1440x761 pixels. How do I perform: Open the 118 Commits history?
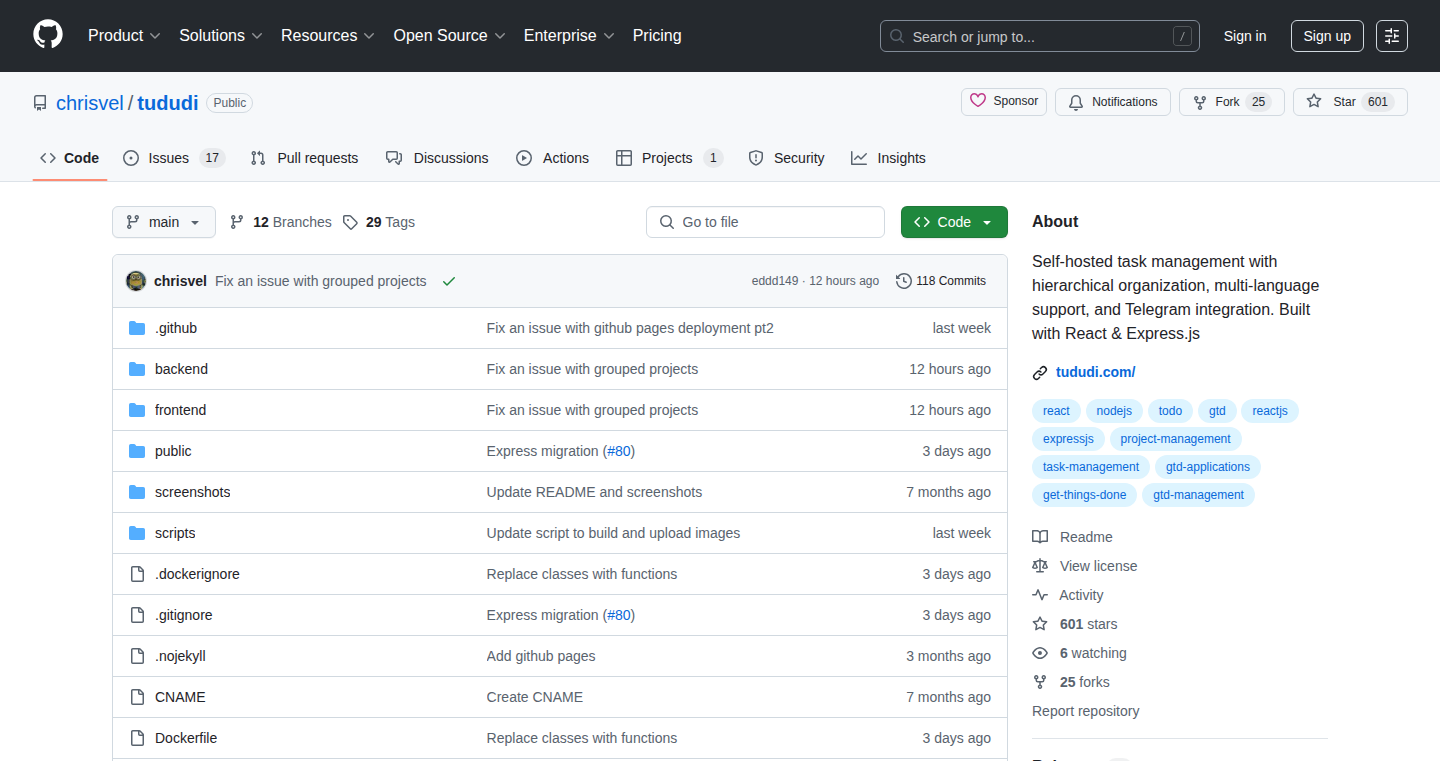(x=941, y=281)
